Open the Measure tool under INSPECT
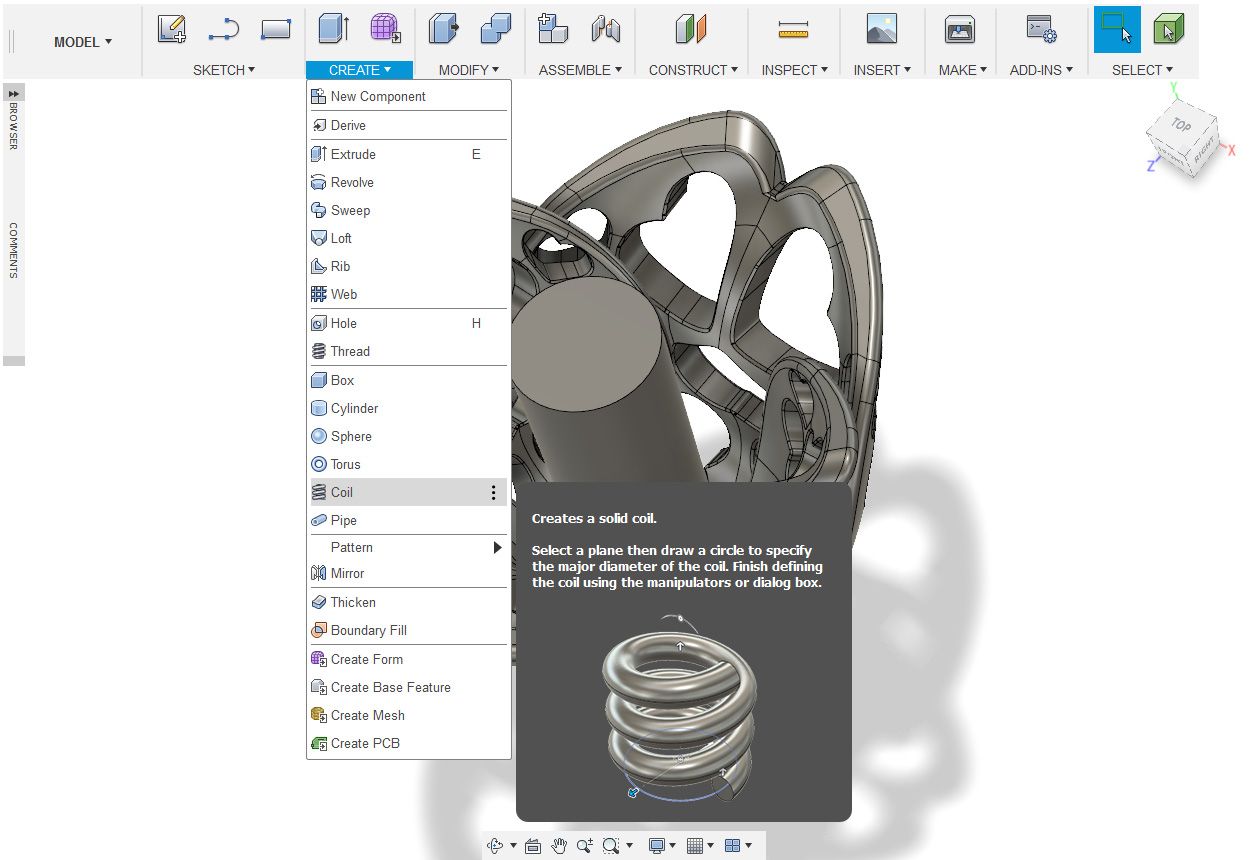 click(793, 30)
